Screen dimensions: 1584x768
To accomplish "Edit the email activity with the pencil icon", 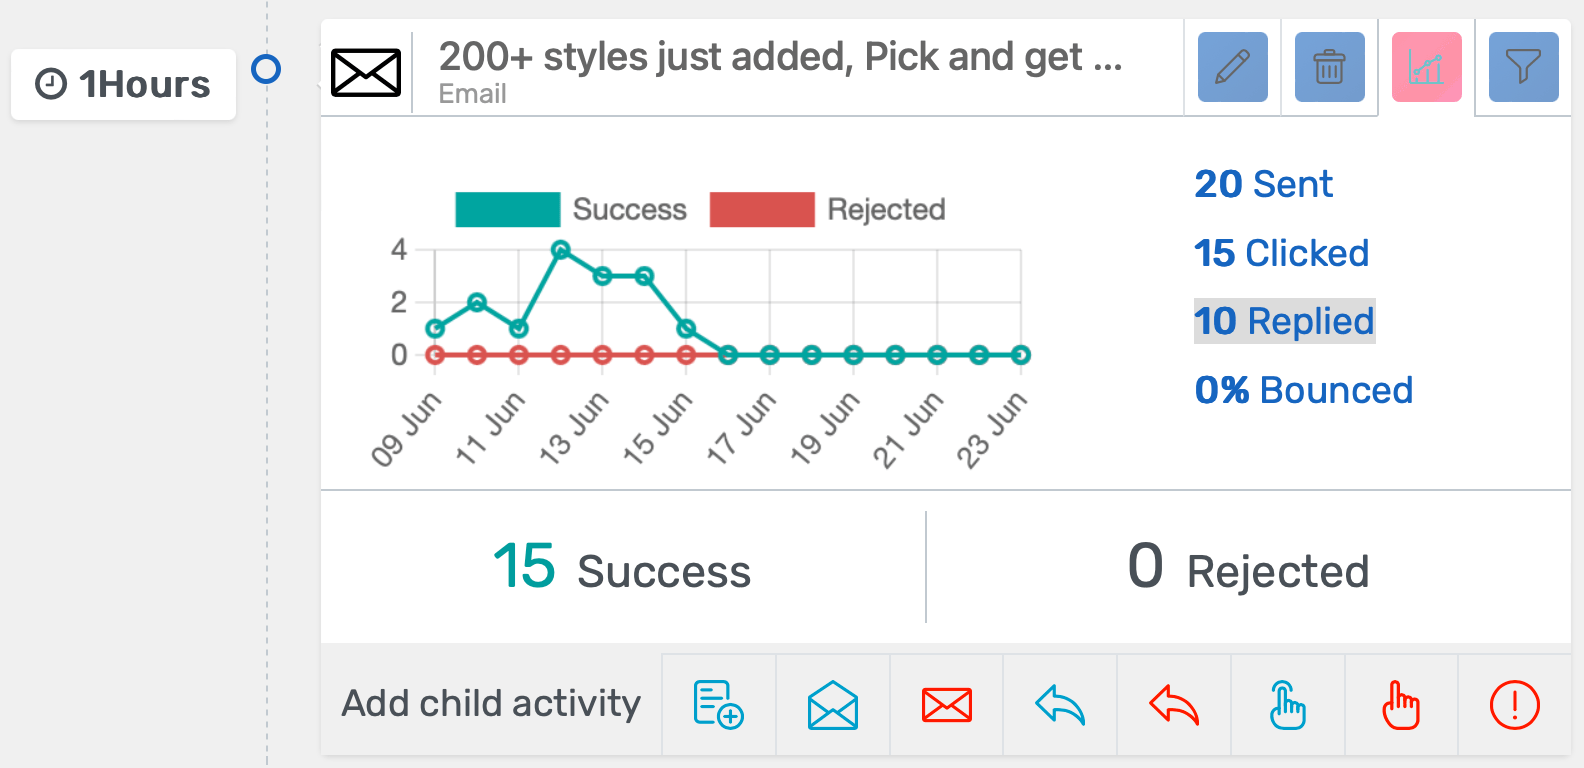I will [1232, 67].
